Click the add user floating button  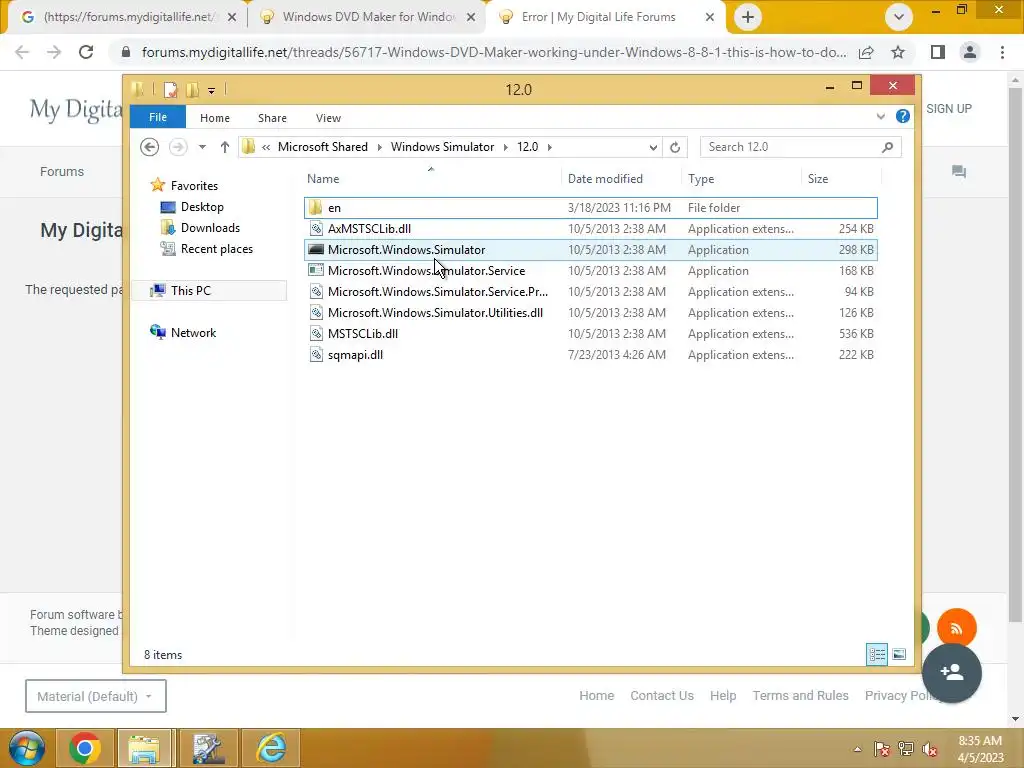point(952,673)
